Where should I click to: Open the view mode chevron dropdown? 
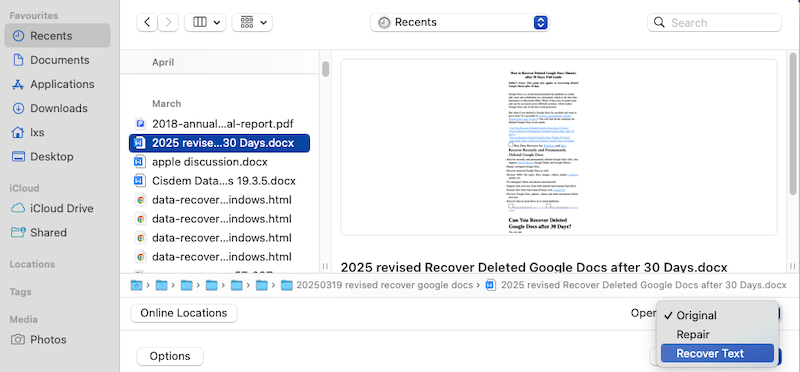(x=216, y=22)
